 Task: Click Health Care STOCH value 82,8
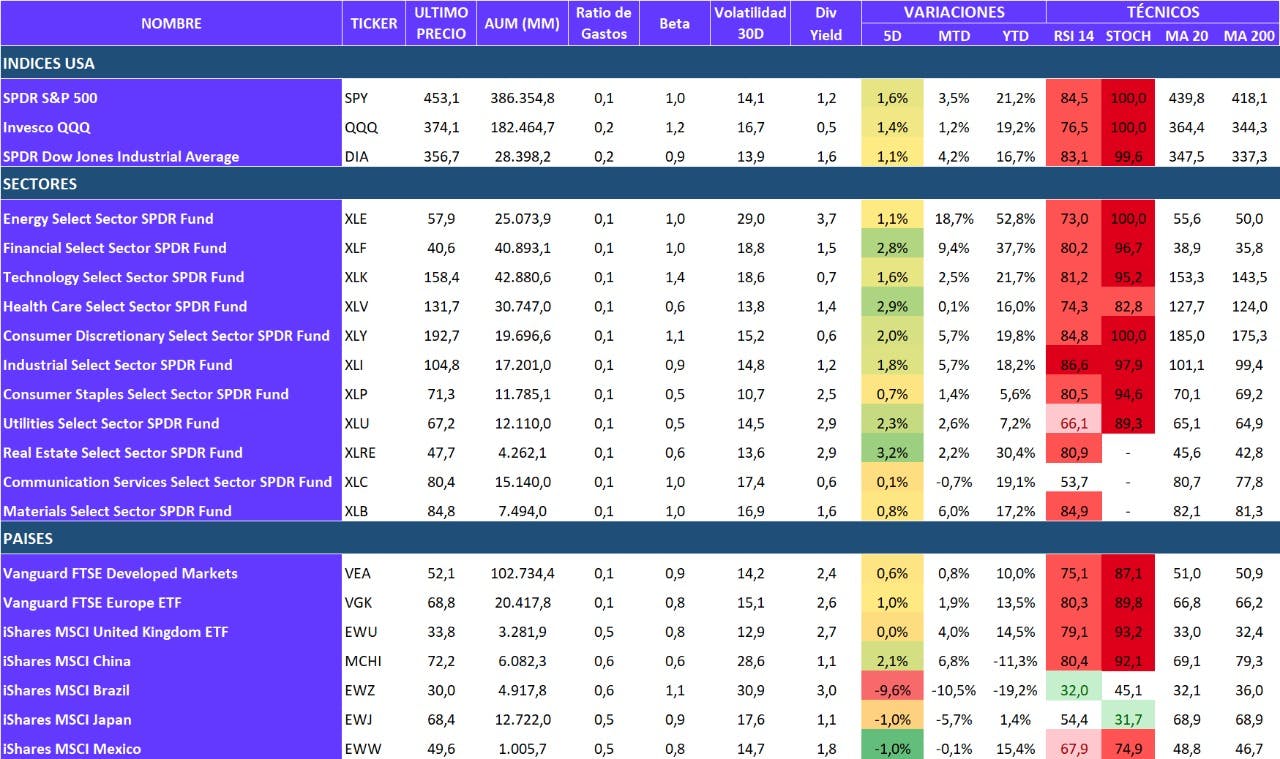[1128, 306]
